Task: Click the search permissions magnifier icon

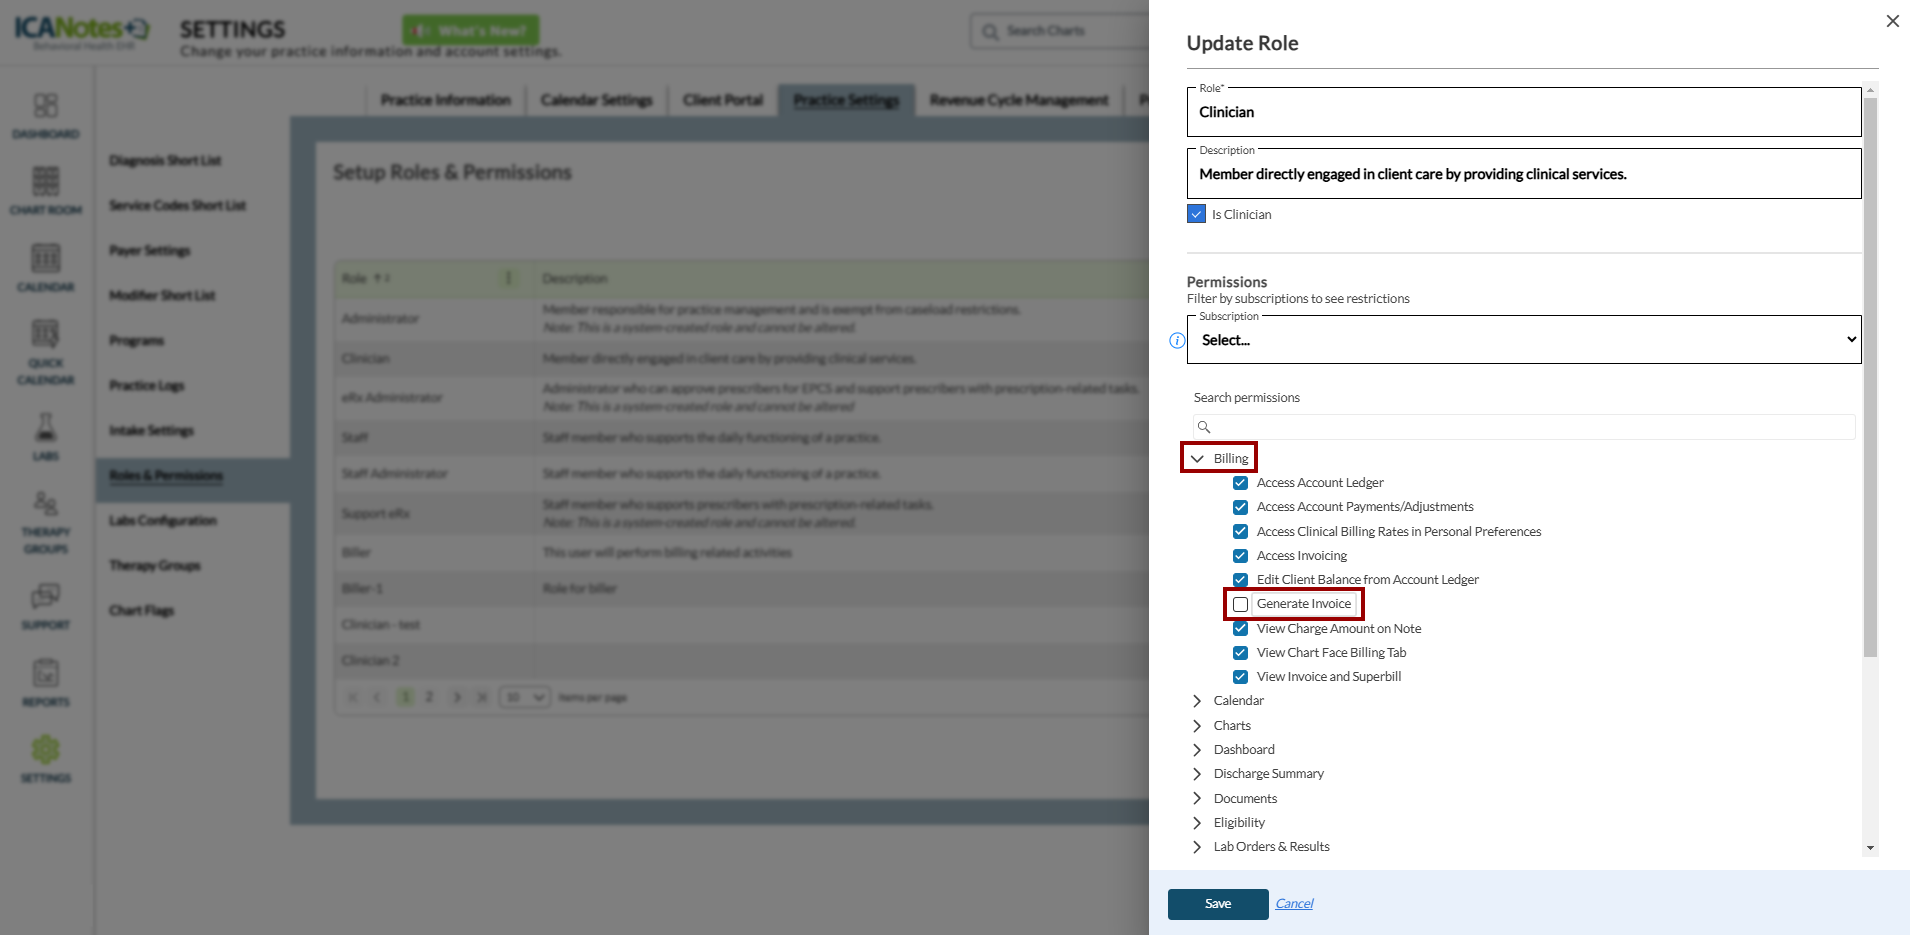Action: pyautogui.click(x=1204, y=427)
